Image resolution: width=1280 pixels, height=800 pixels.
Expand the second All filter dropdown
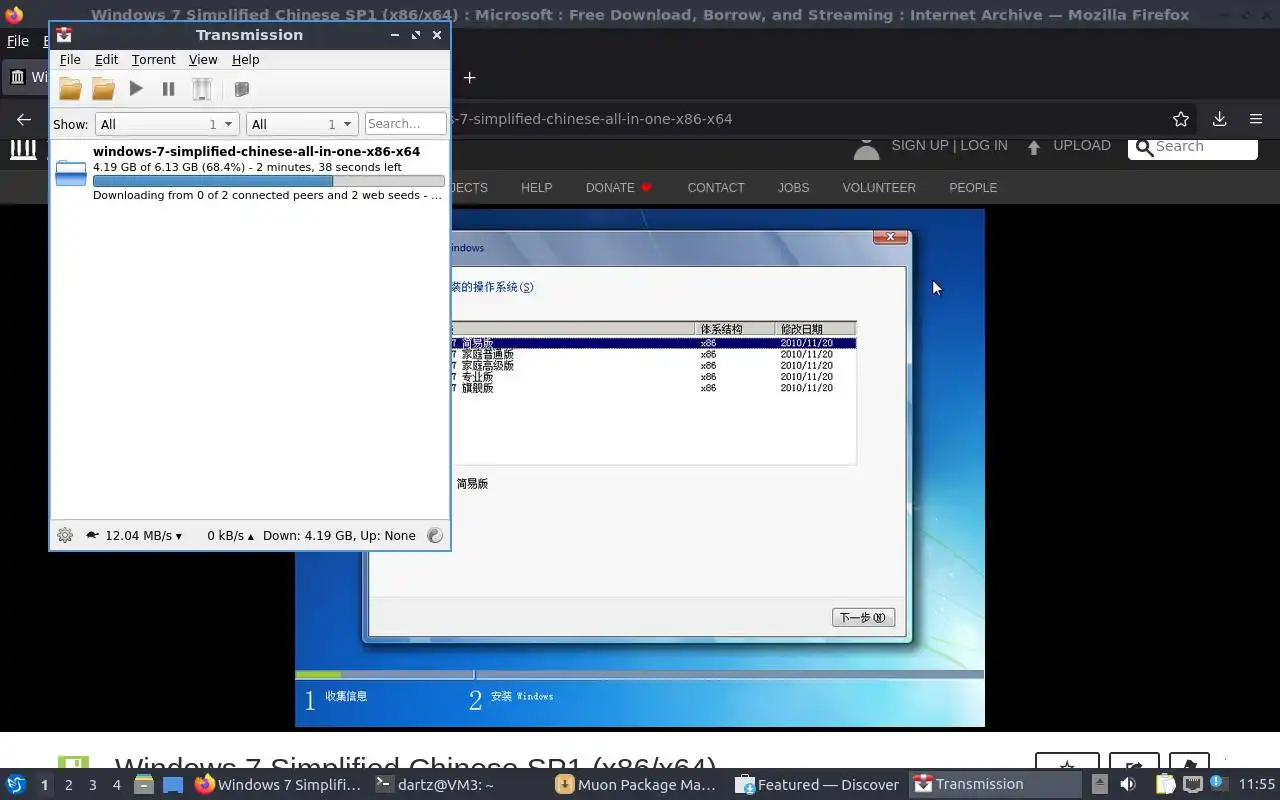tap(301, 124)
